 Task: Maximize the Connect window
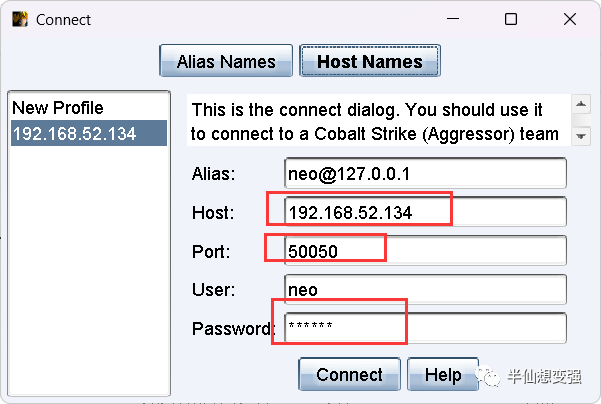click(x=511, y=19)
